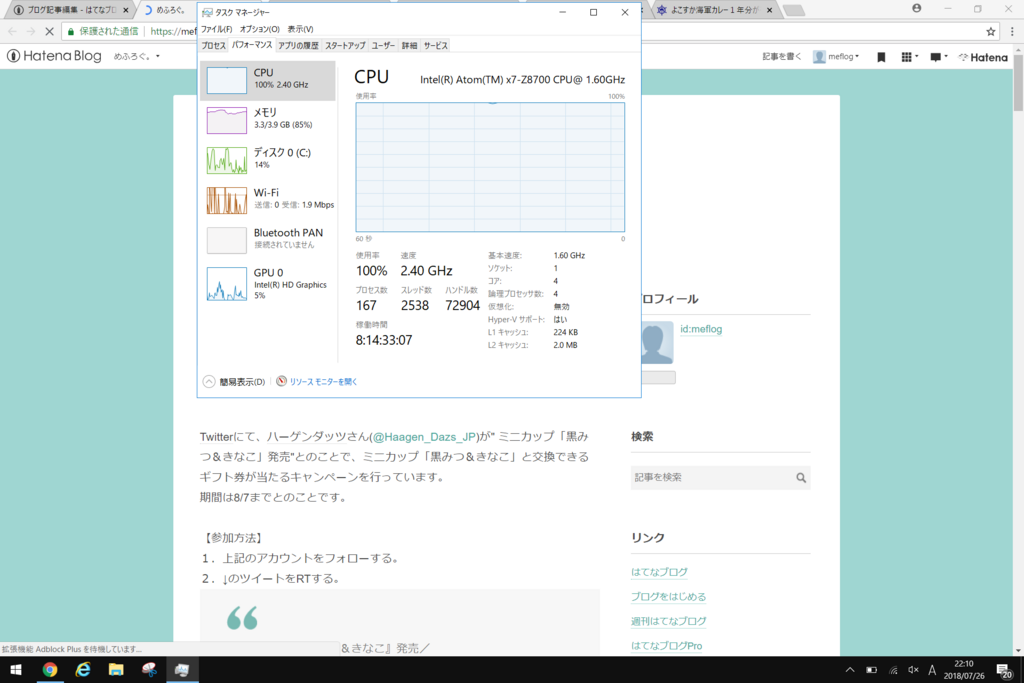This screenshot has width=1024, height=683.
Task: Open Internet Explorer from the taskbar
Action: [83, 670]
